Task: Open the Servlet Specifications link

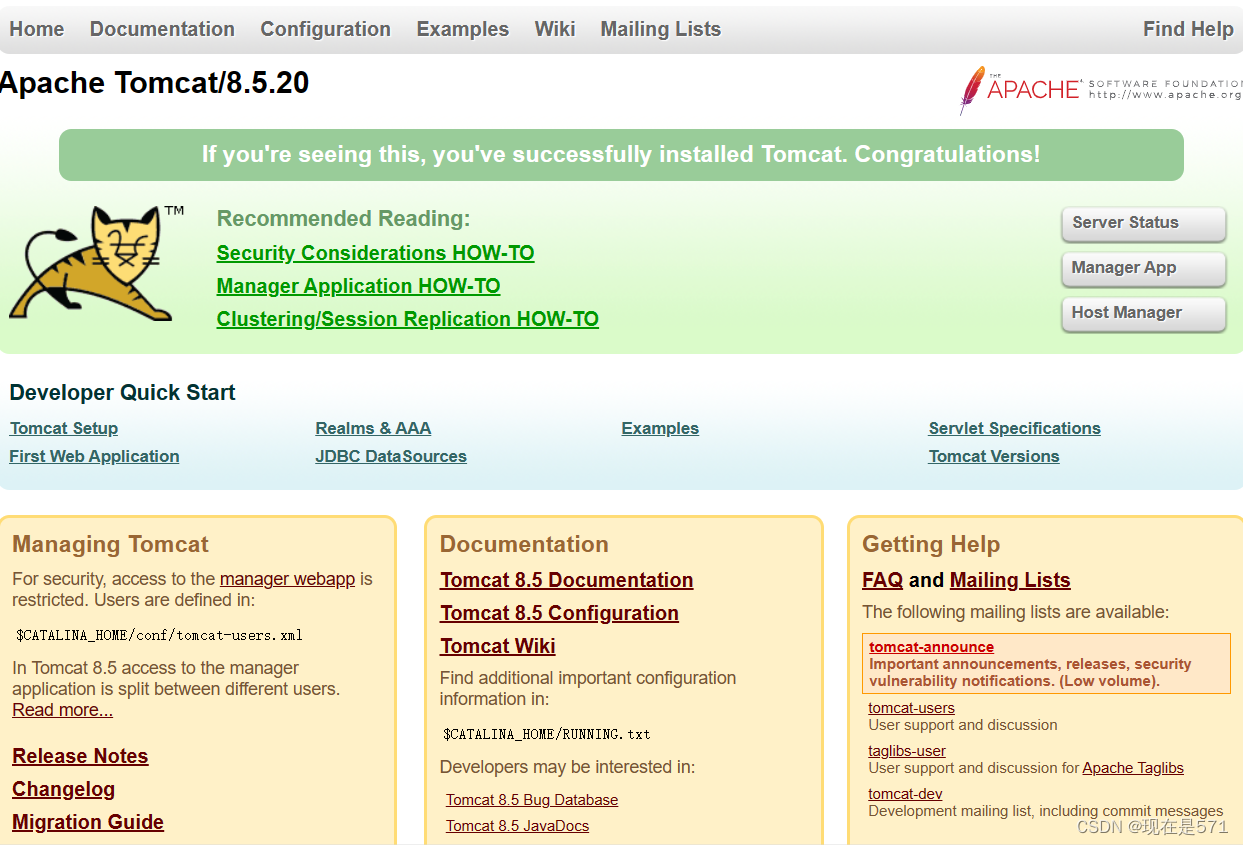Action: coord(1014,428)
